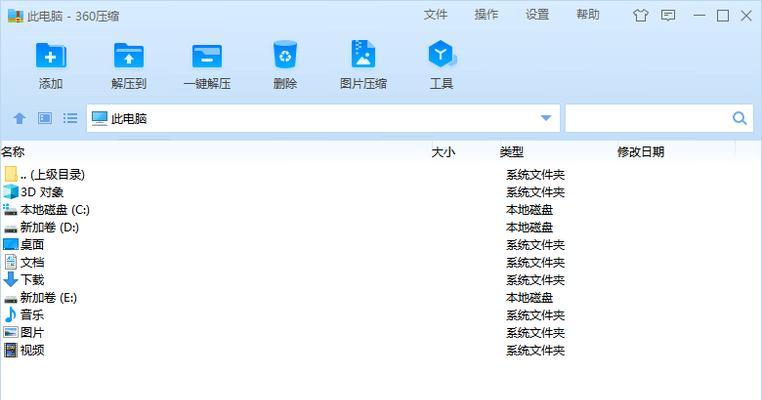Select the 图片 entry name

[x=32, y=332]
